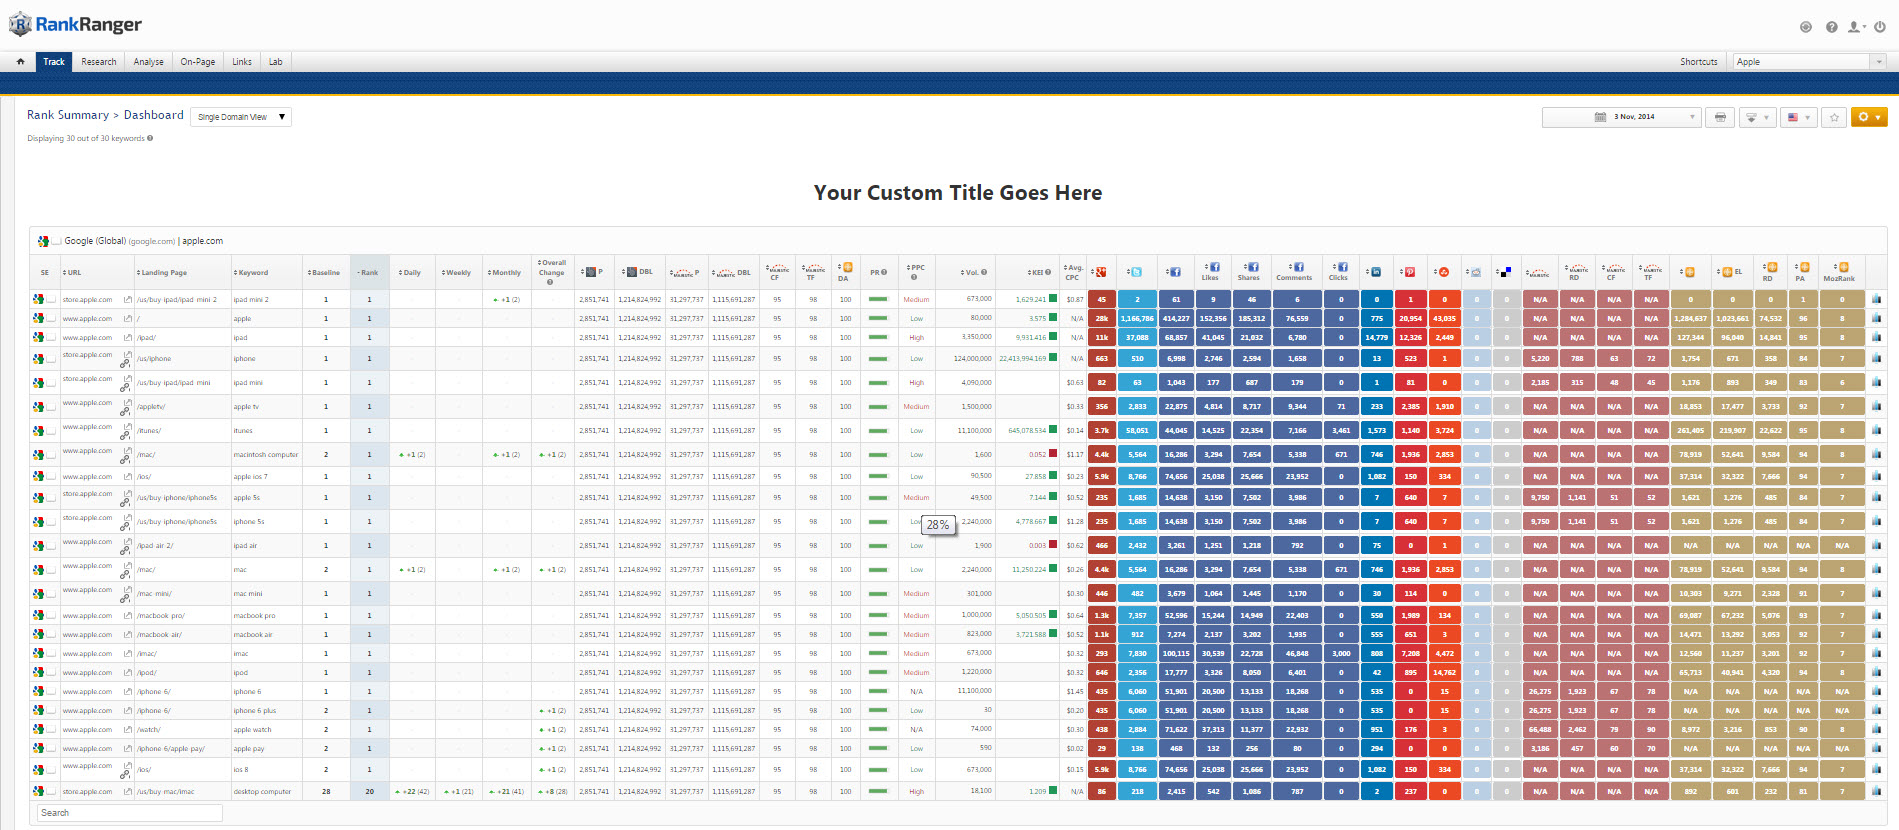Click the Search field below the table
Screen dimensions: 1899x830
(x=129, y=813)
